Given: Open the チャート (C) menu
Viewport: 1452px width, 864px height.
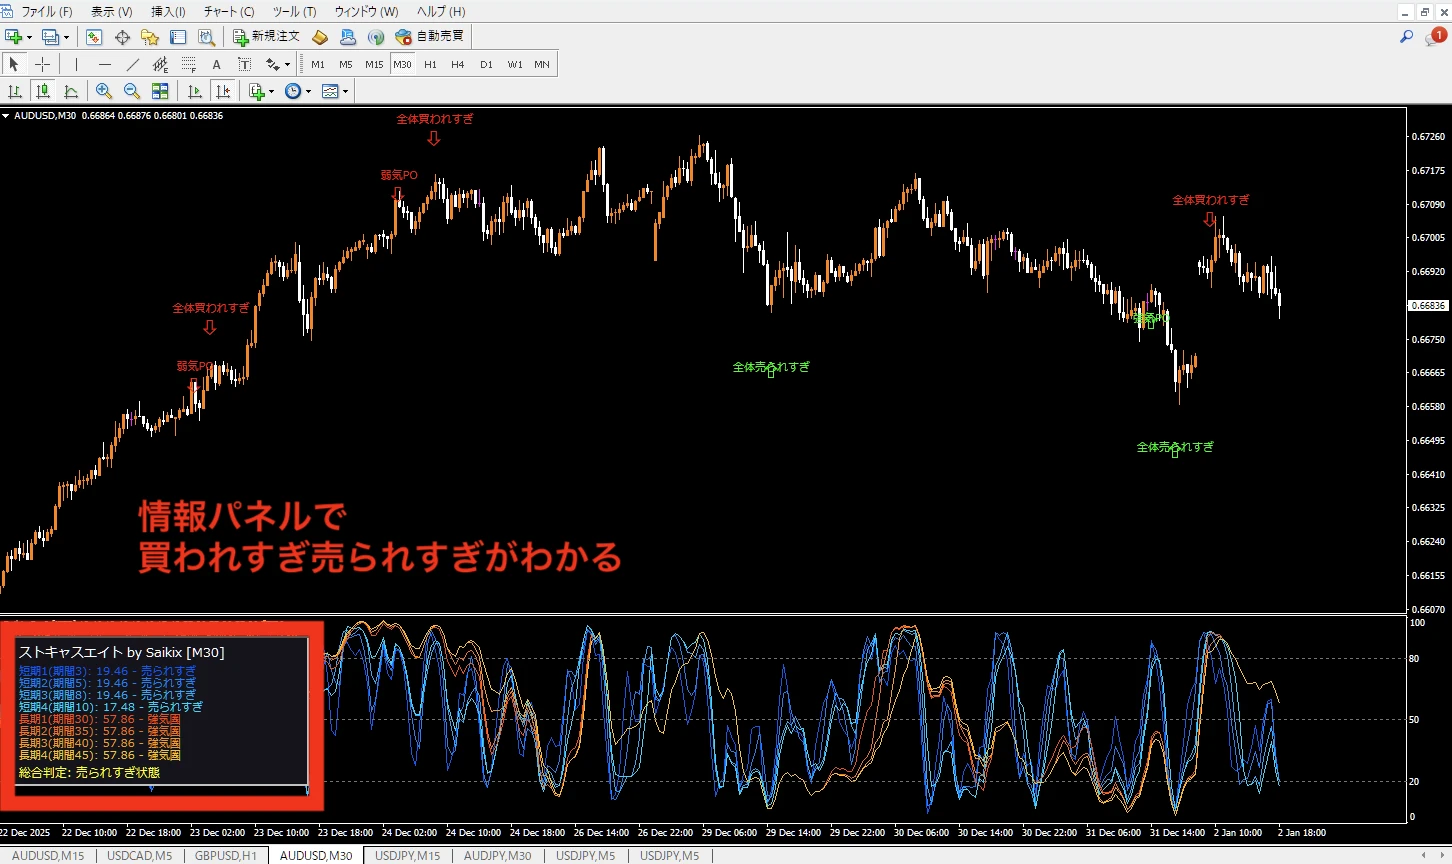Looking at the screenshot, I should click(x=229, y=12).
